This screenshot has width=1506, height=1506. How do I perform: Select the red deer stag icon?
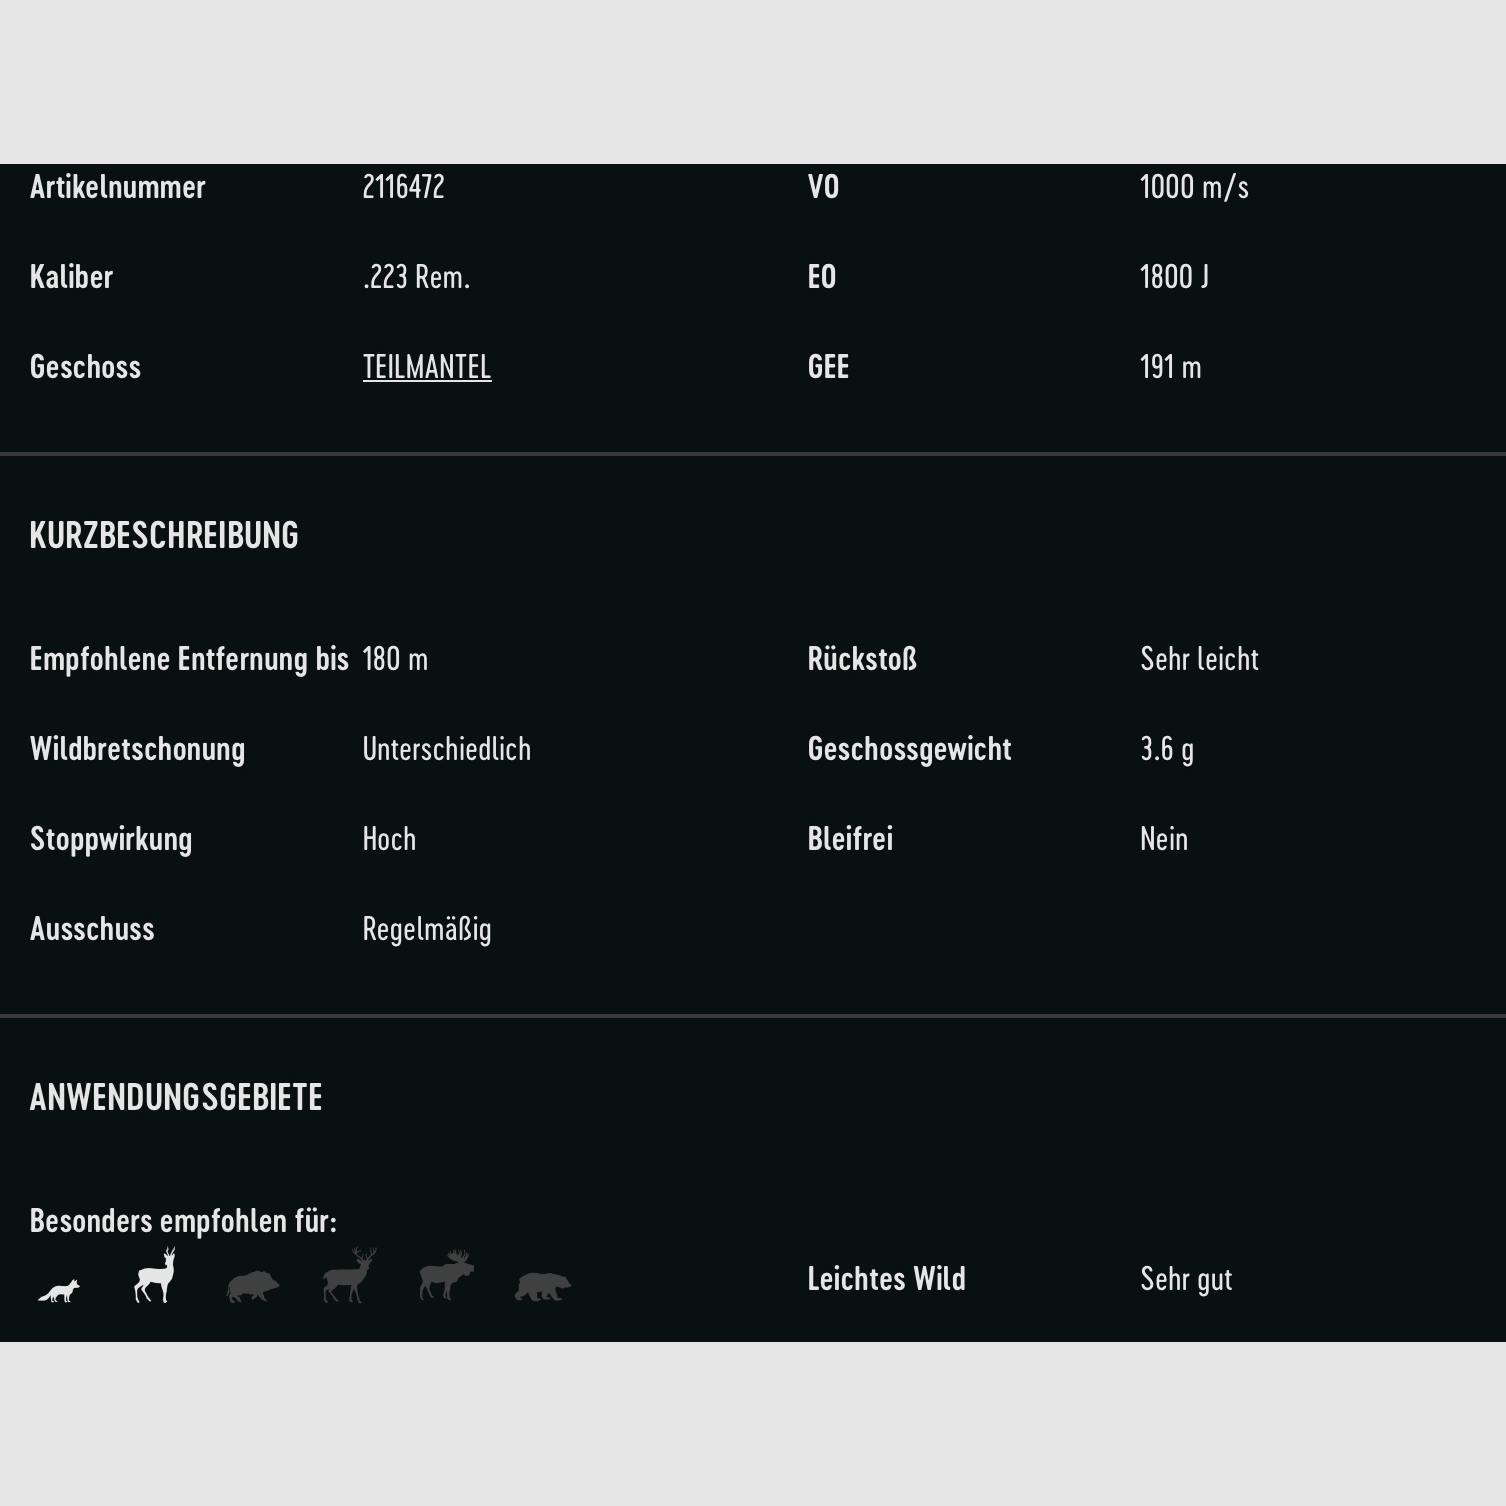point(349,1276)
